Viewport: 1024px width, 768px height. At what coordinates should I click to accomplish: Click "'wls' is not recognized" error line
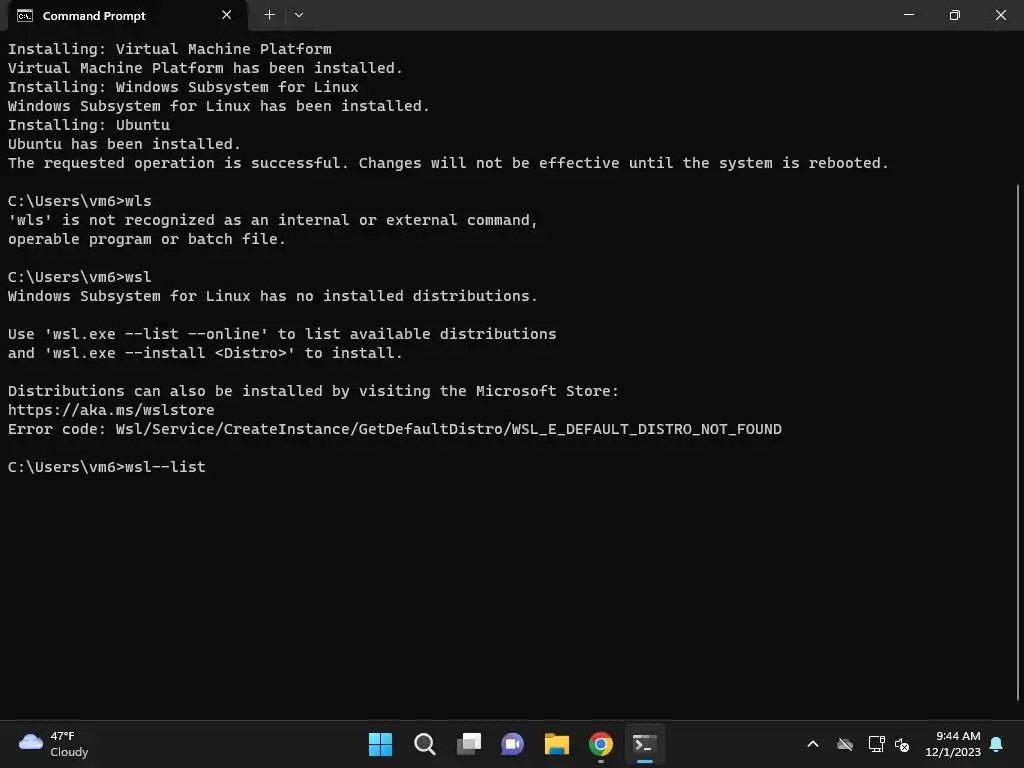272,220
